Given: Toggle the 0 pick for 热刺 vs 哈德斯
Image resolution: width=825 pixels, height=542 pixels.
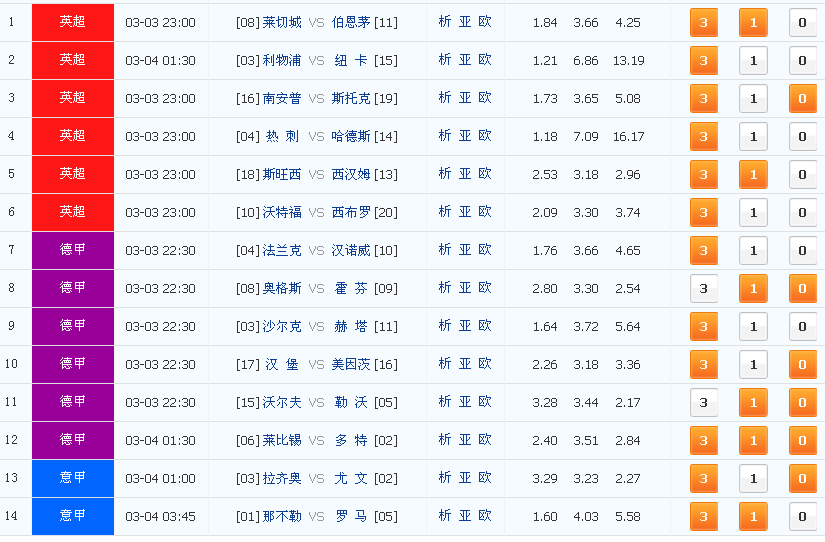Looking at the screenshot, I should [802, 136].
